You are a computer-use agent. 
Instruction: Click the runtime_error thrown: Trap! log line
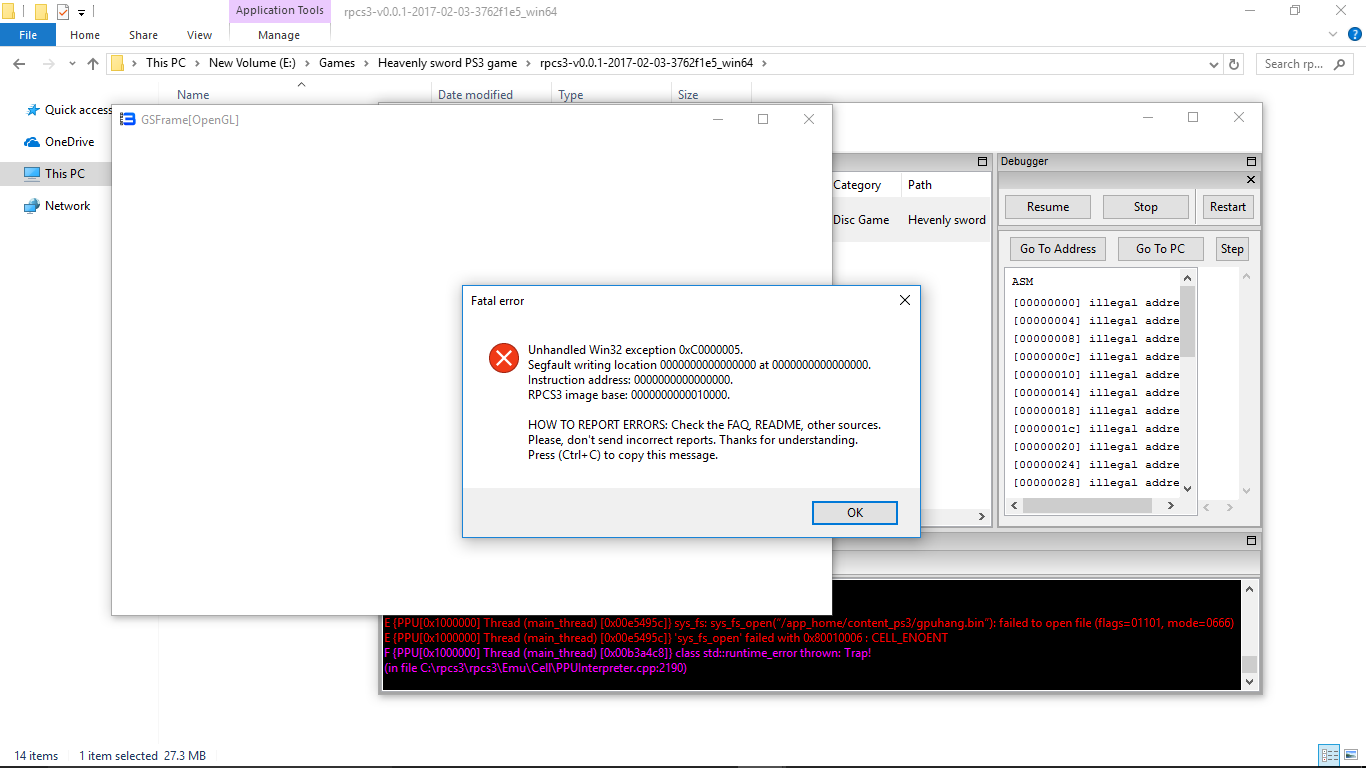coord(627,653)
